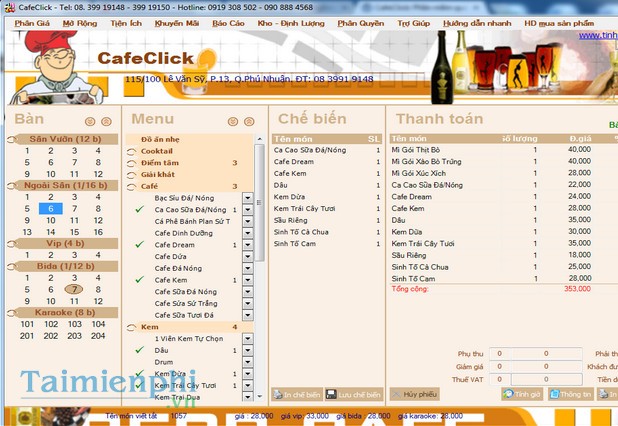Click the floppy disk icon on Lưu chế biến
The image size is (618, 426).
(x=331, y=394)
